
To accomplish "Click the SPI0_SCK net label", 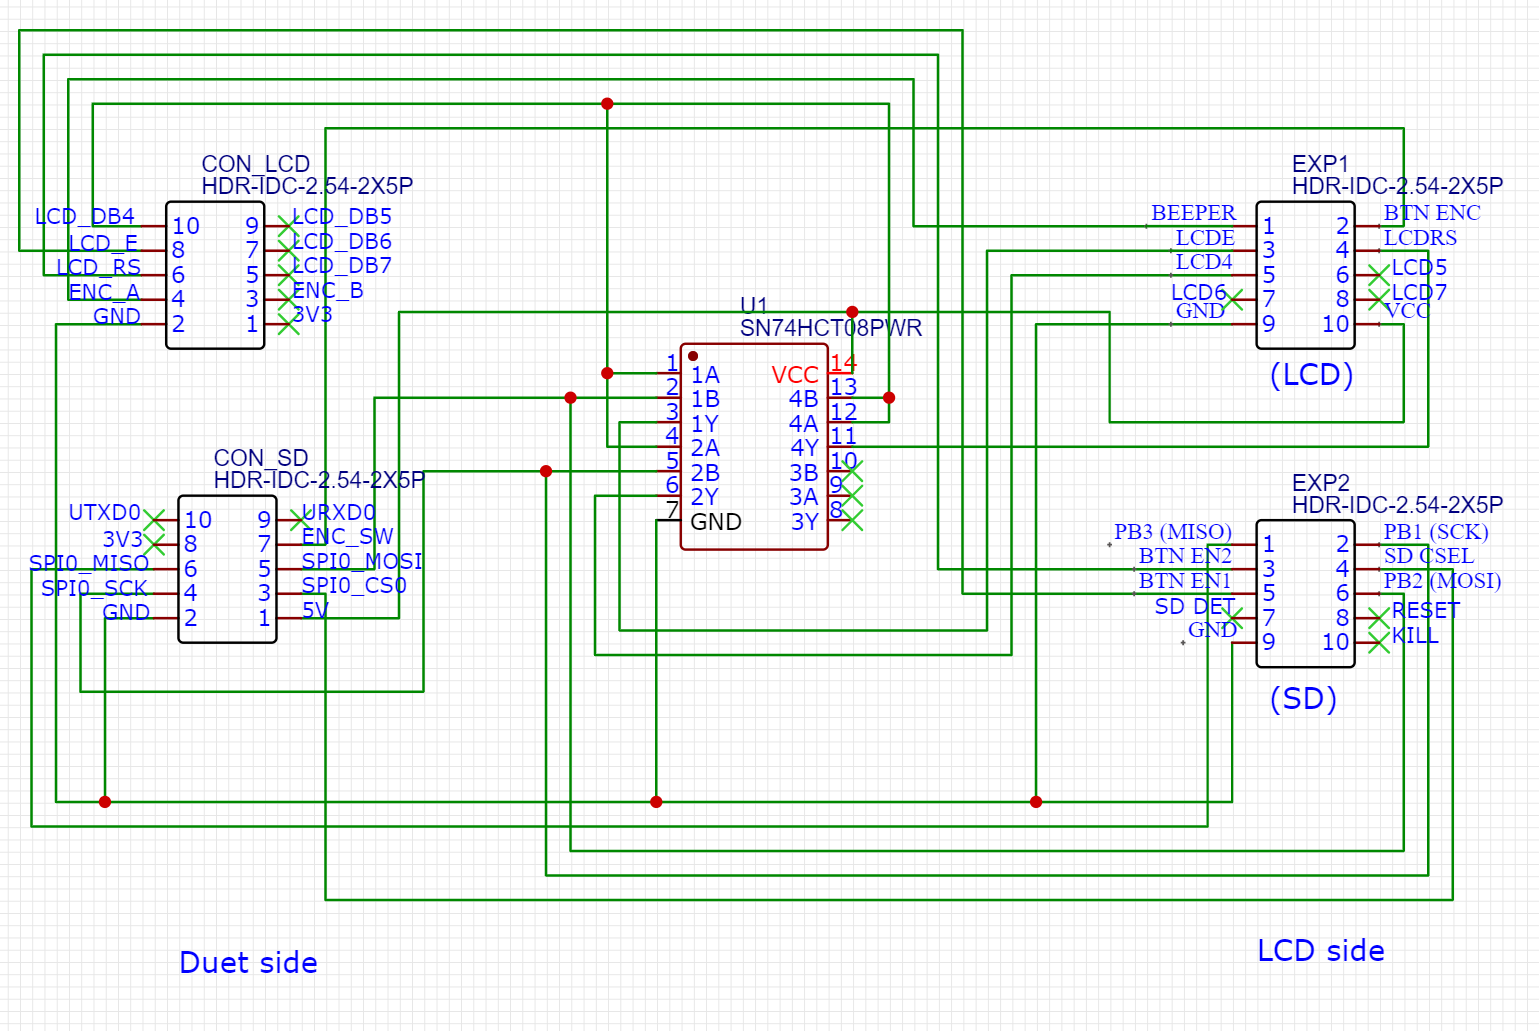I will coord(94,589).
